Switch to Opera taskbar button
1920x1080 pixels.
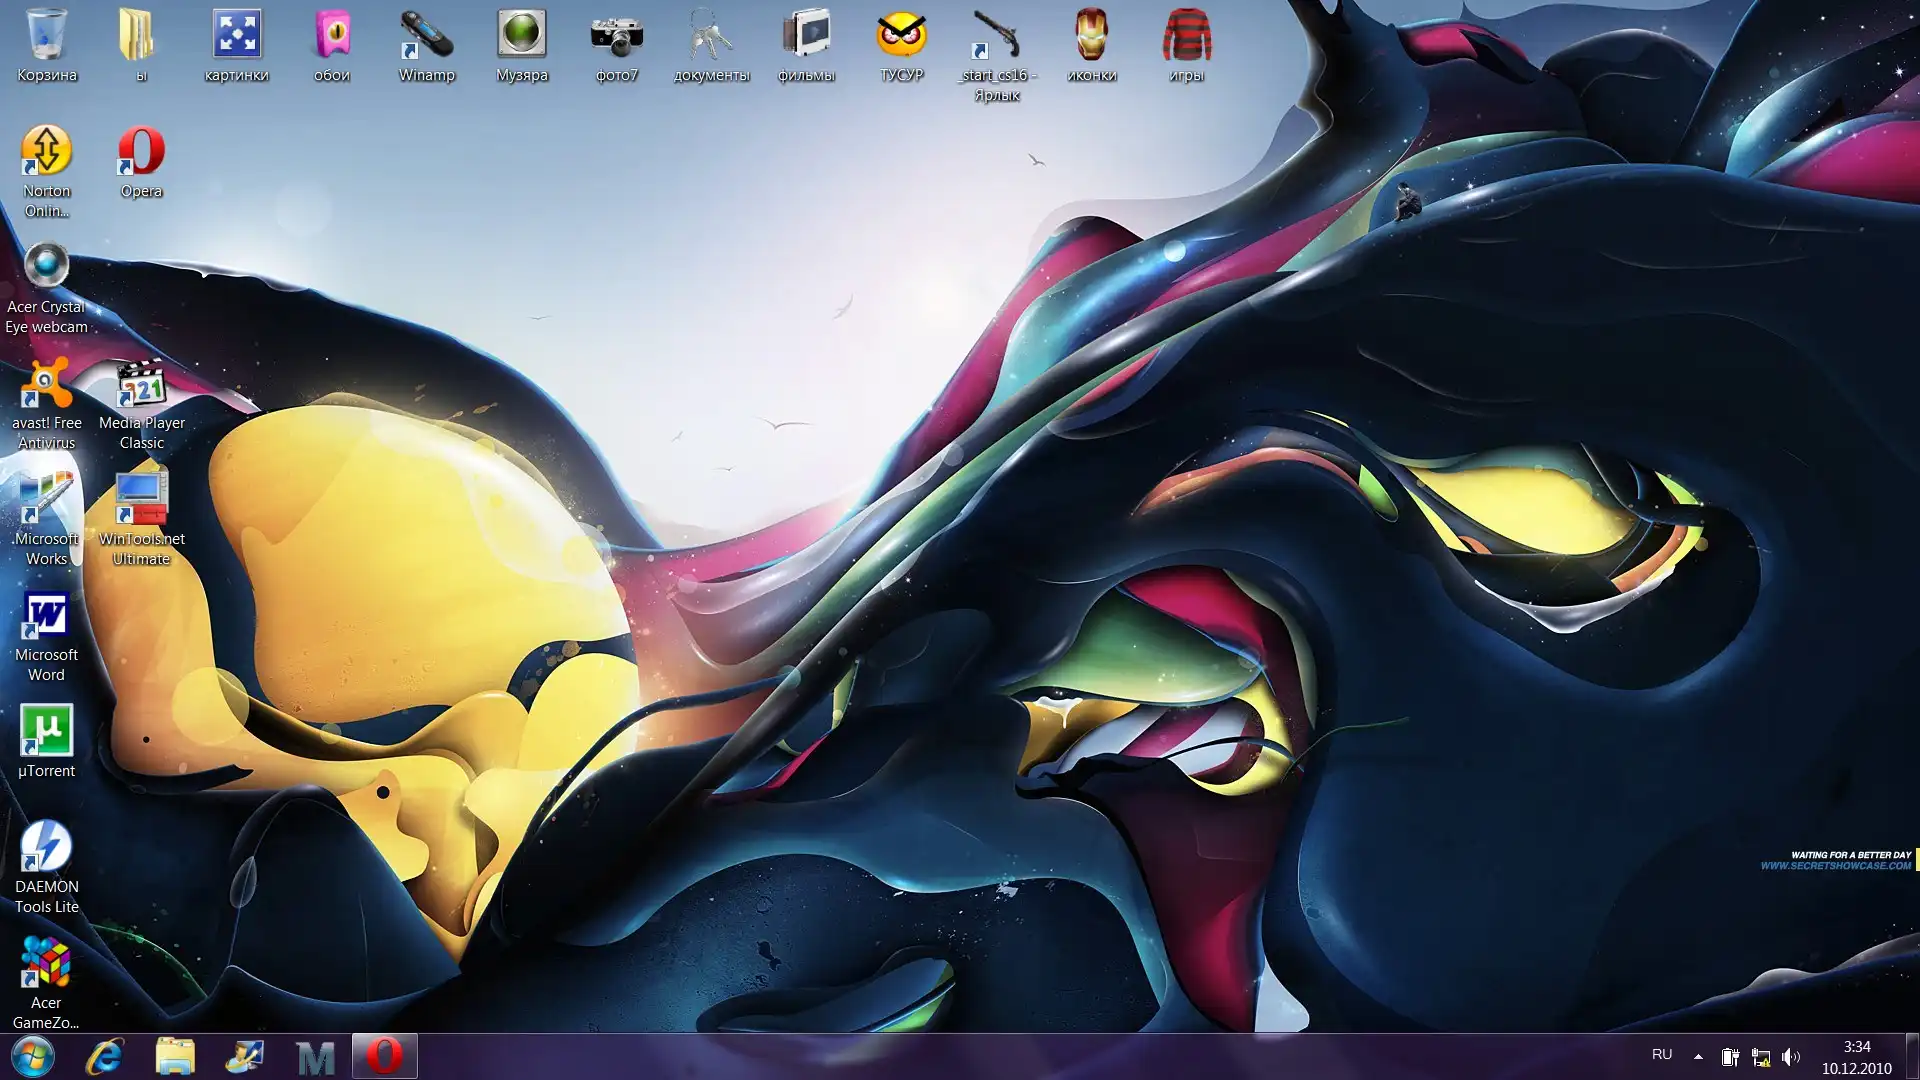coord(384,1056)
